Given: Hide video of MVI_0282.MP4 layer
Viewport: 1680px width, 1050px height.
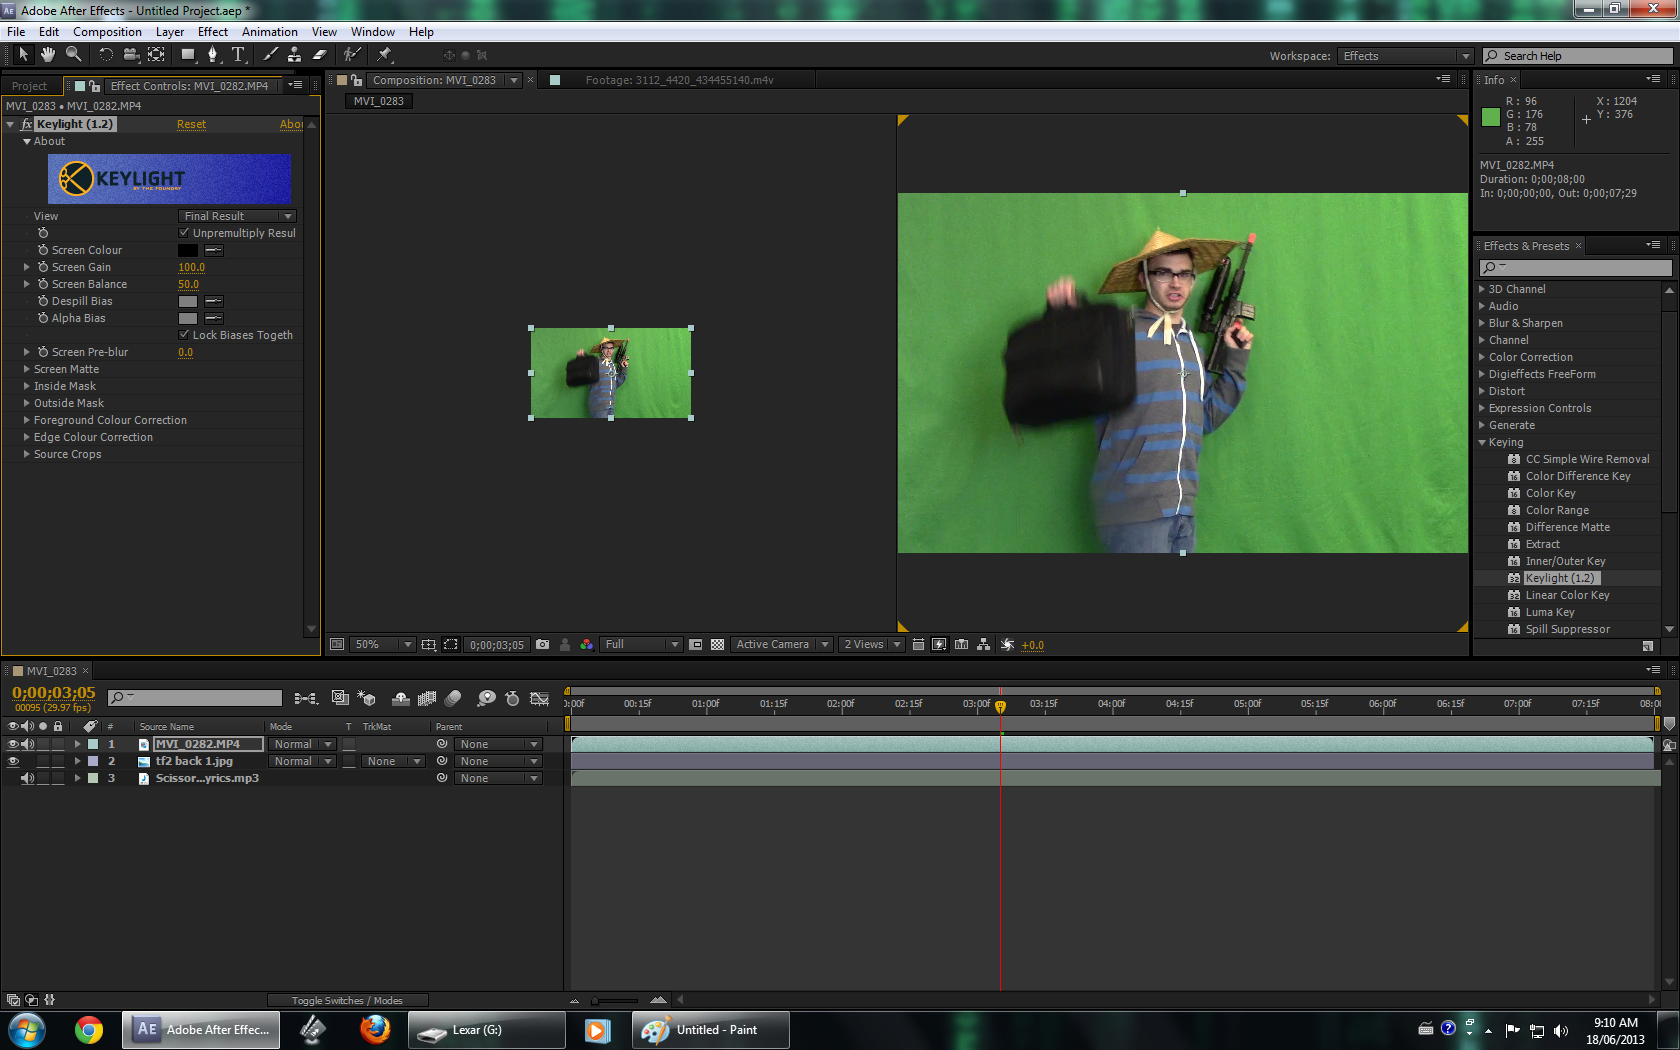Looking at the screenshot, I should [x=13, y=744].
